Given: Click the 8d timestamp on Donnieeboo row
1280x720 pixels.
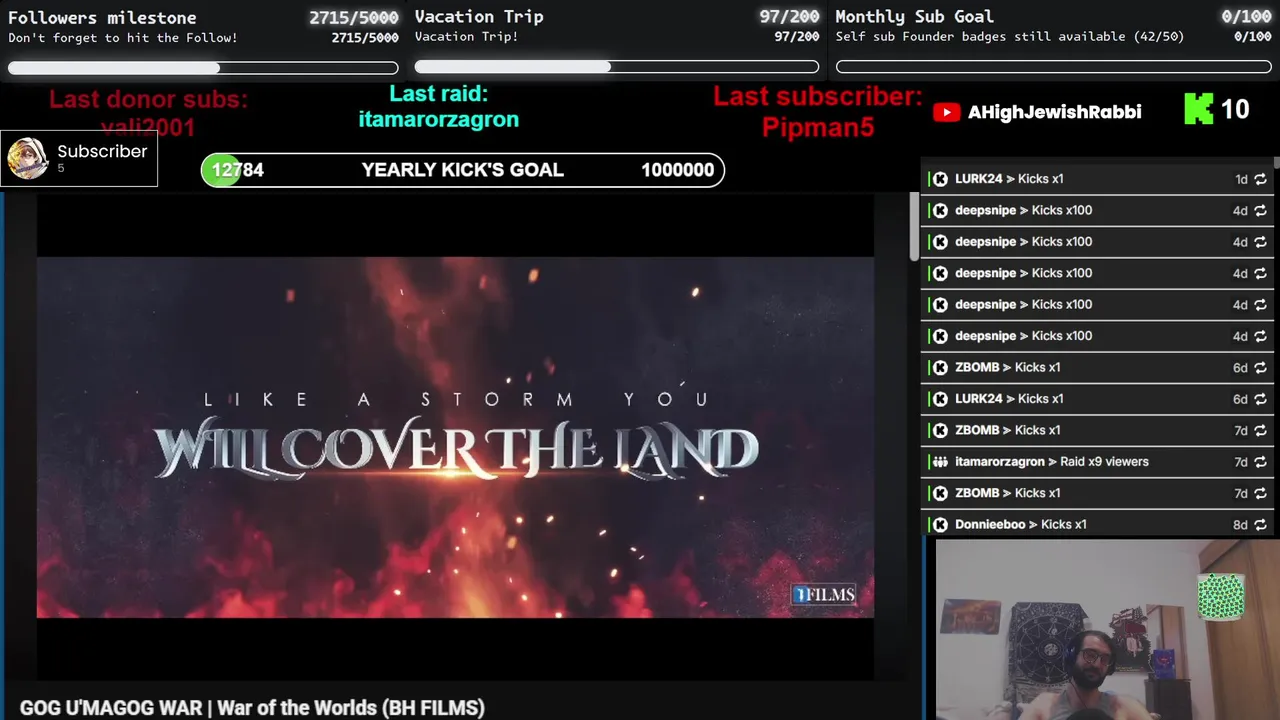Looking at the screenshot, I should (x=1240, y=525).
